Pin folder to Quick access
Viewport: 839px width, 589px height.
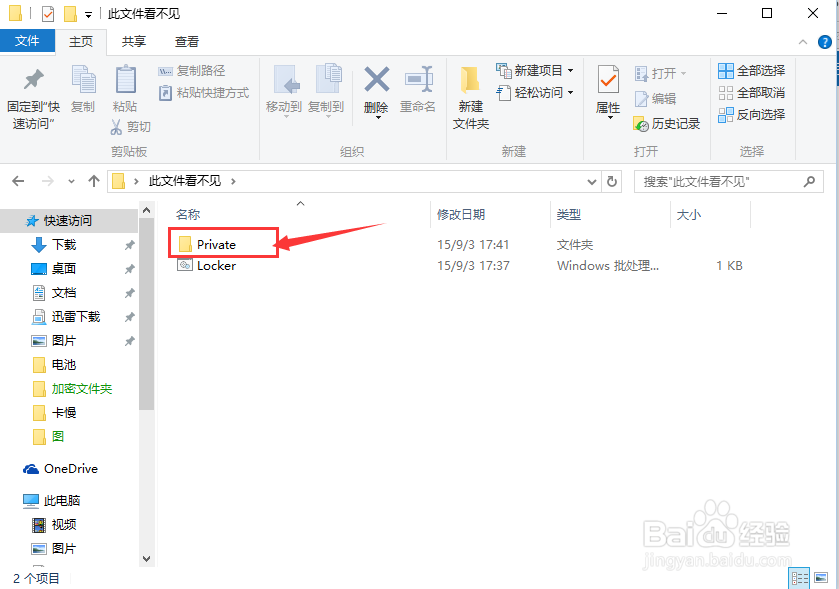point(33,100)
